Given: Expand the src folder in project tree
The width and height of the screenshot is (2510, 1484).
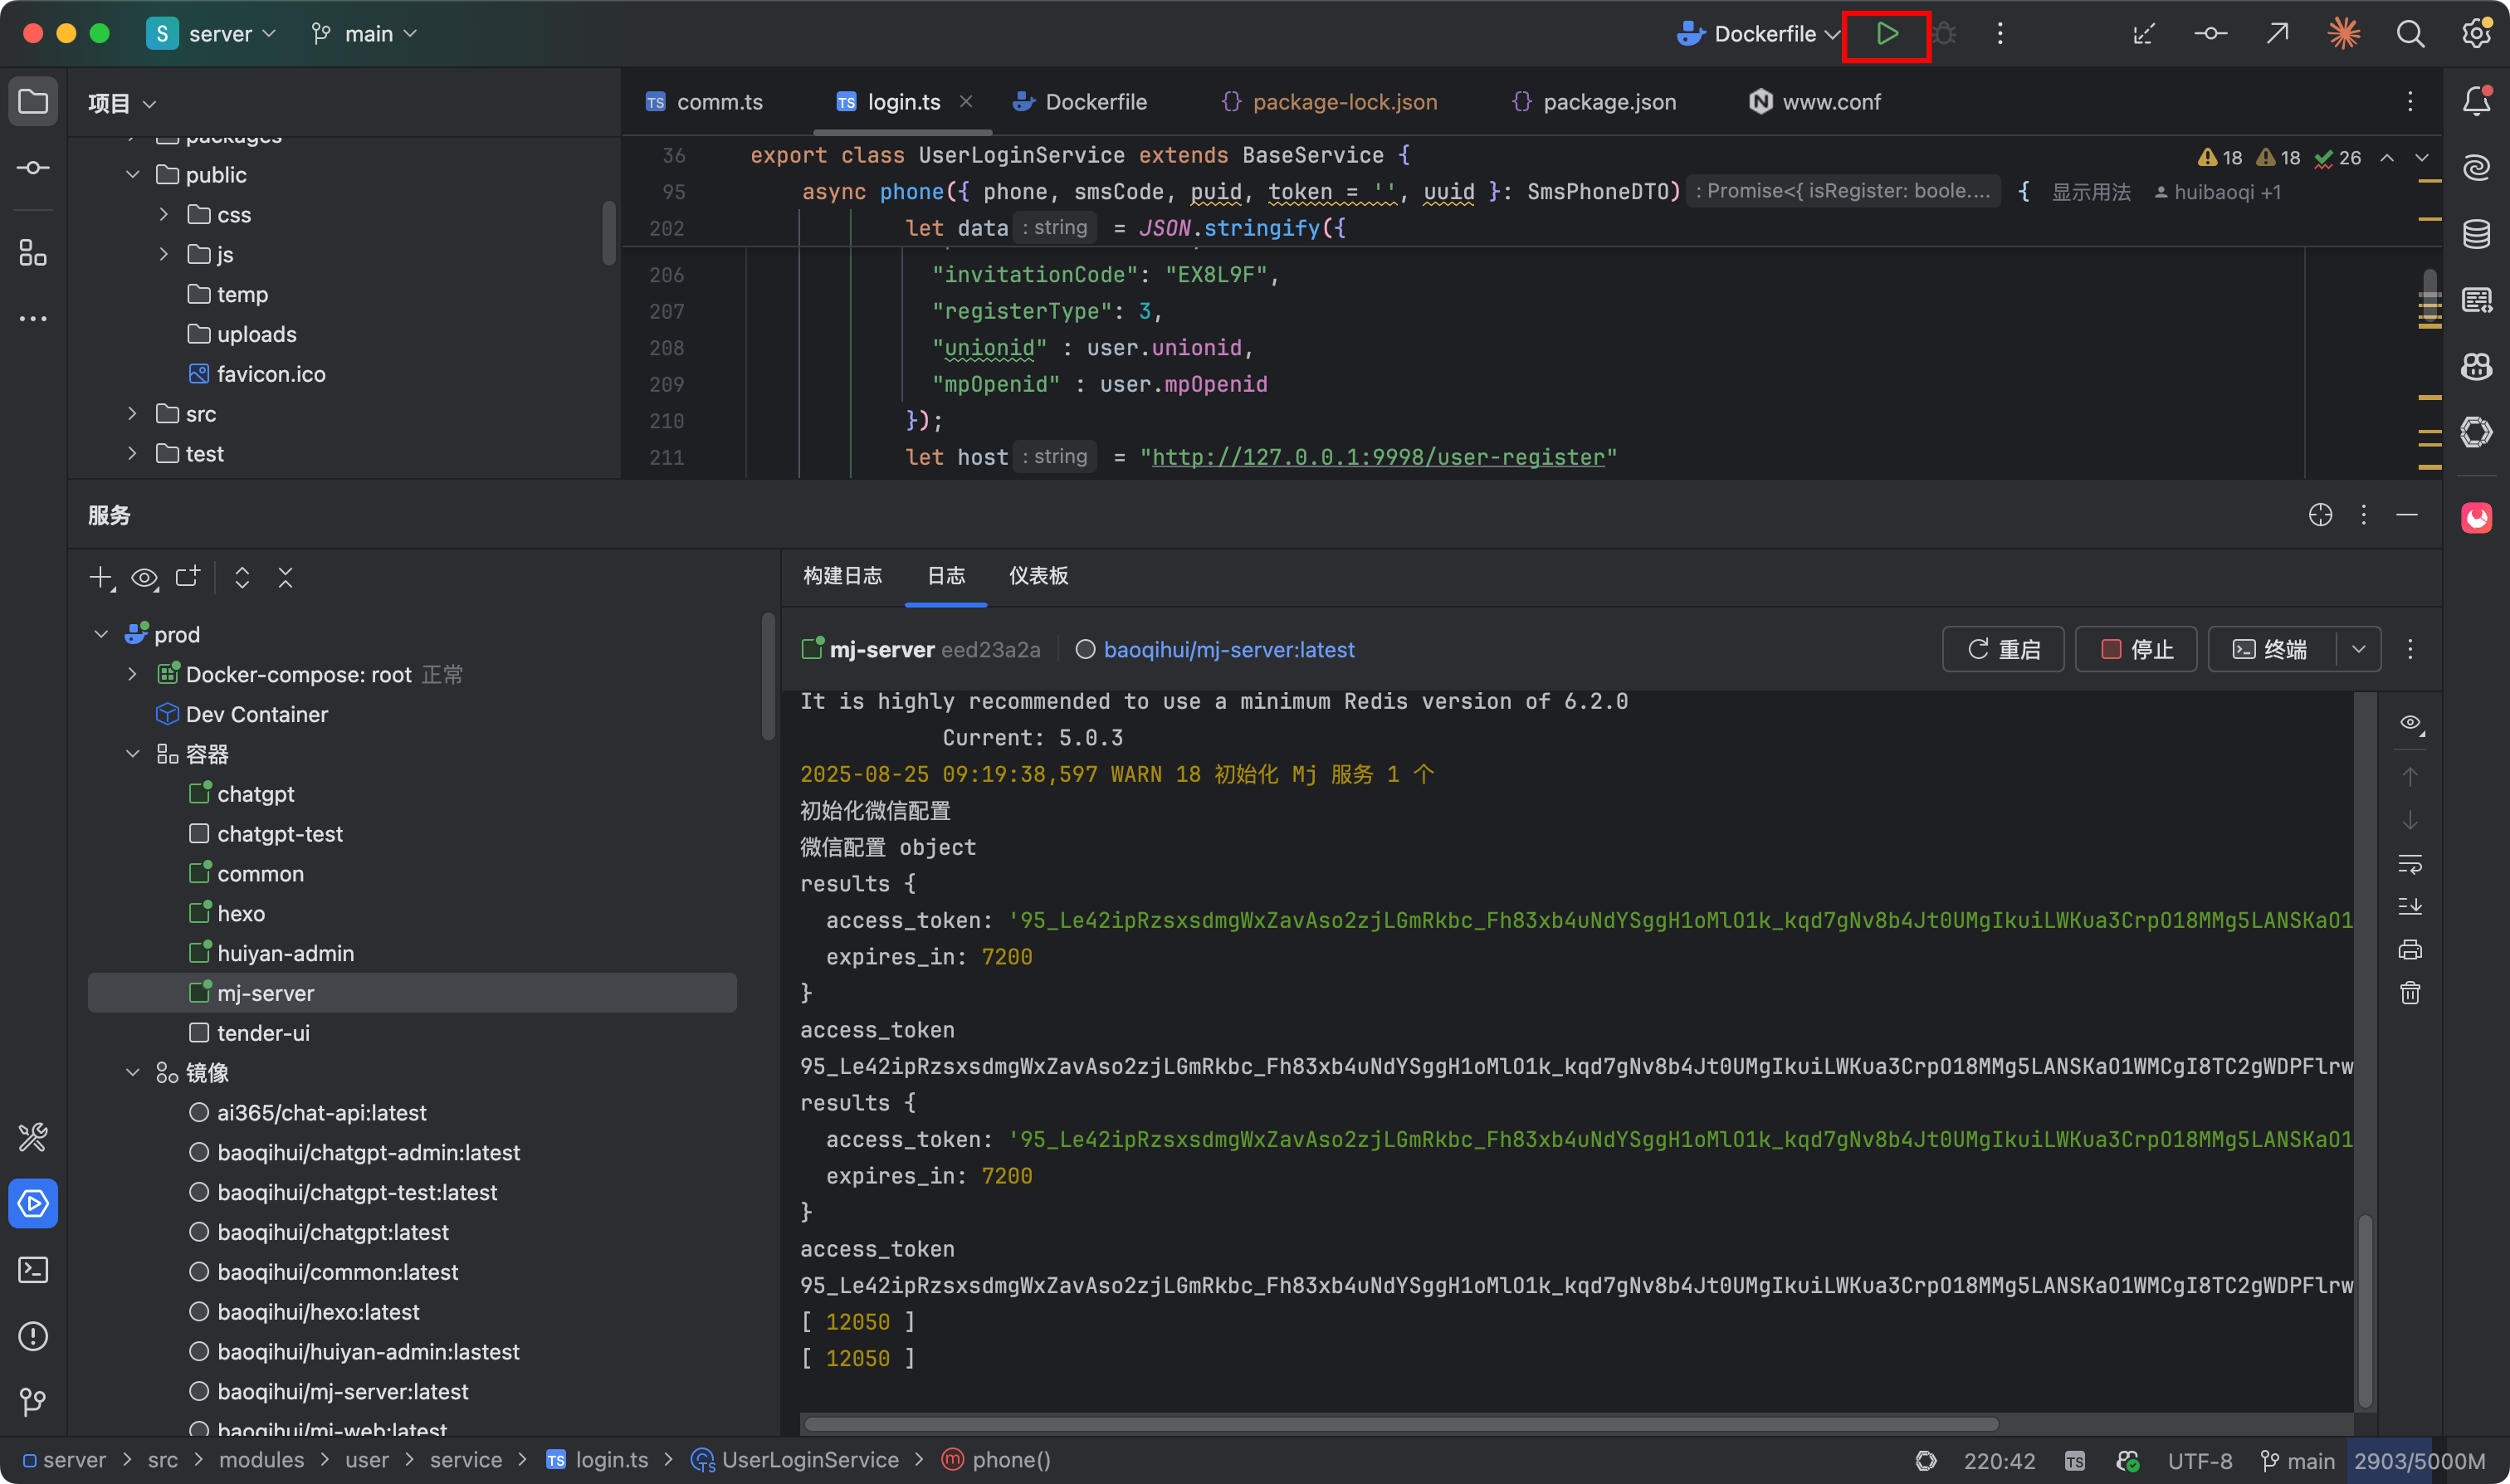Looking at the screenshot, I should tap(132, 414).
